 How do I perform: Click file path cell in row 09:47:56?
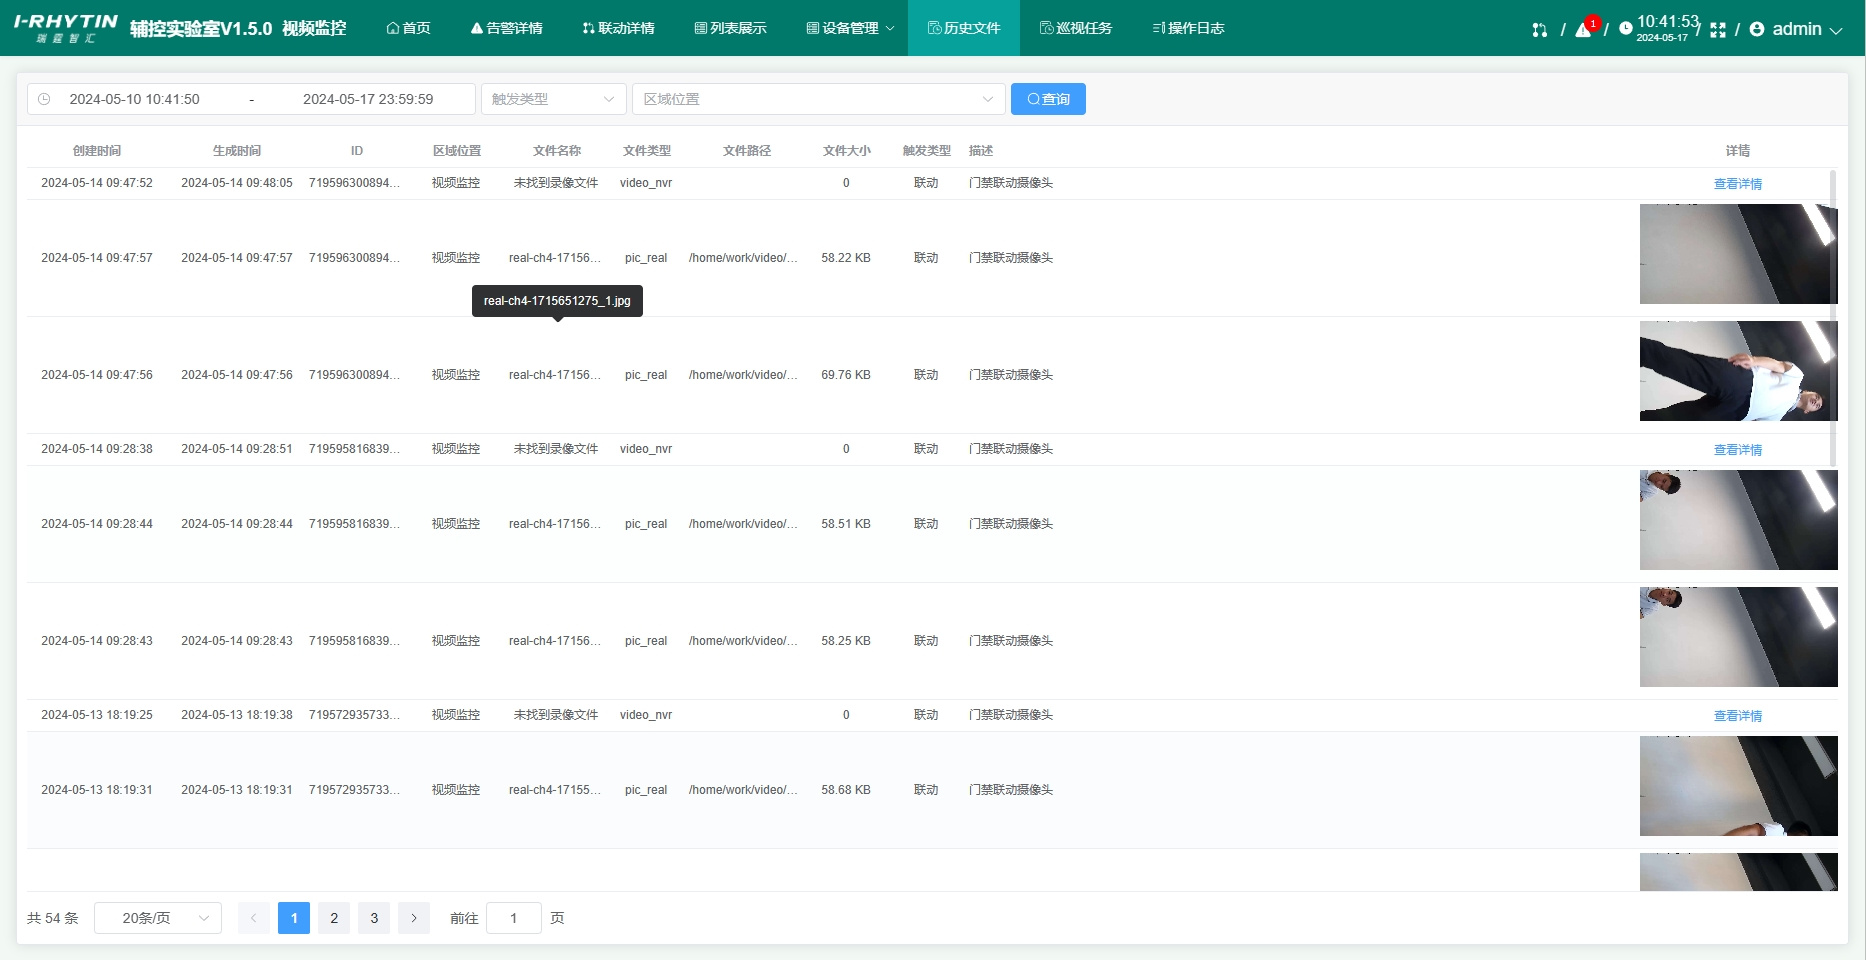pos(744,375)
